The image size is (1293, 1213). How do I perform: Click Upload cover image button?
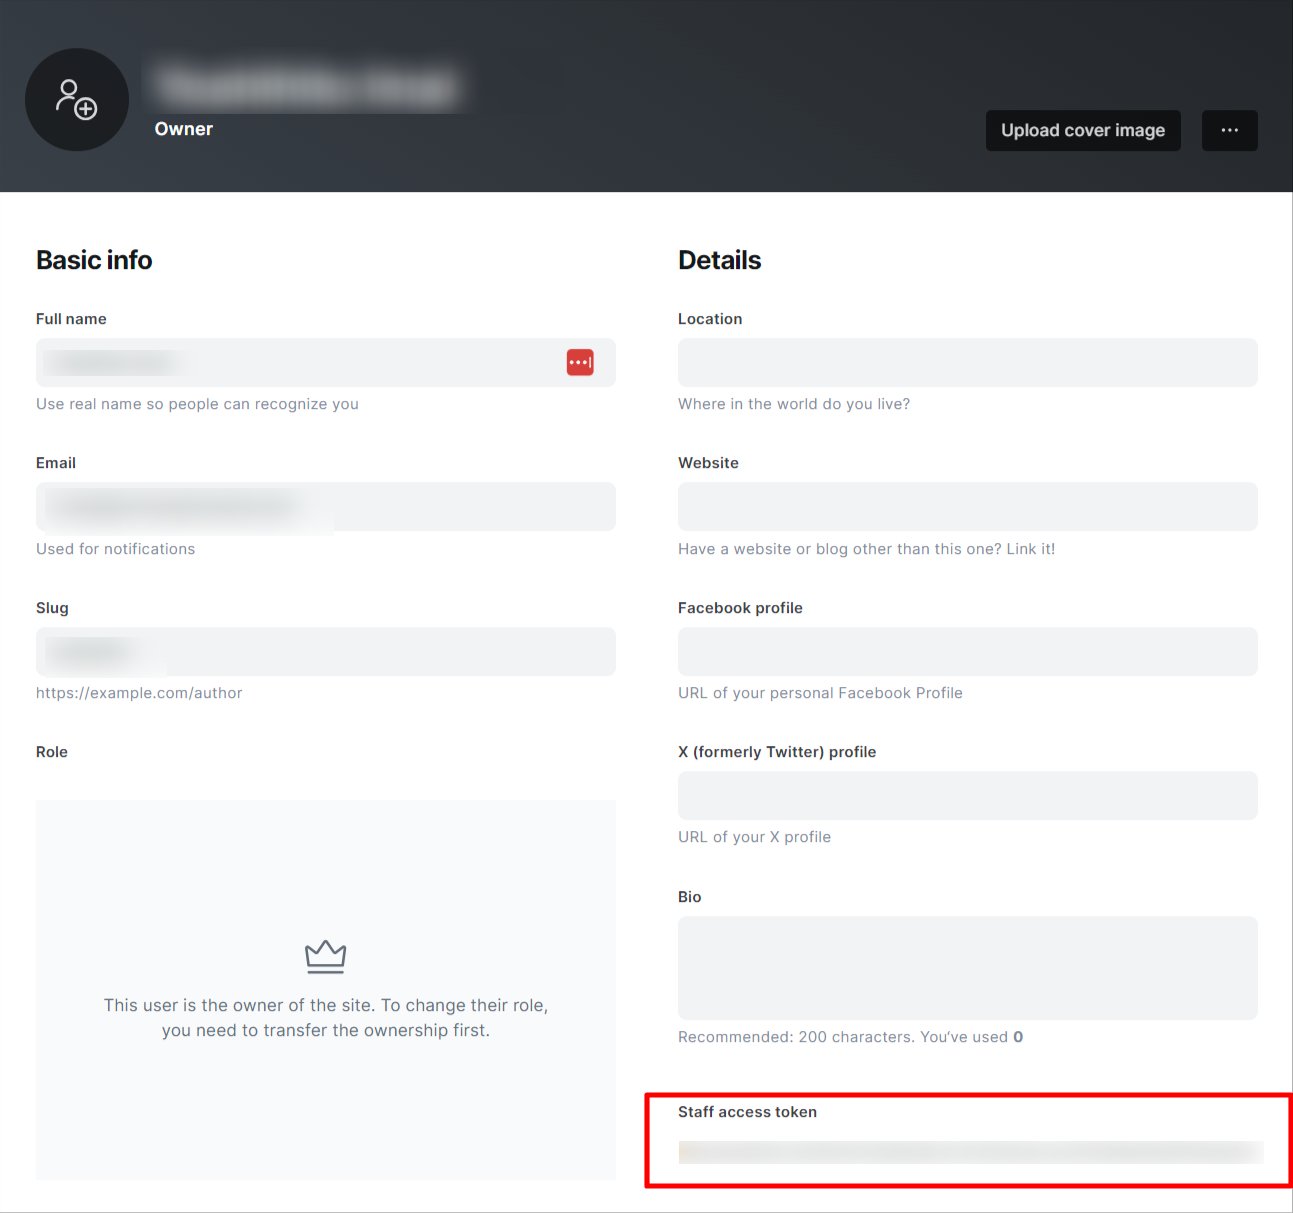[x=1083, y=130]
